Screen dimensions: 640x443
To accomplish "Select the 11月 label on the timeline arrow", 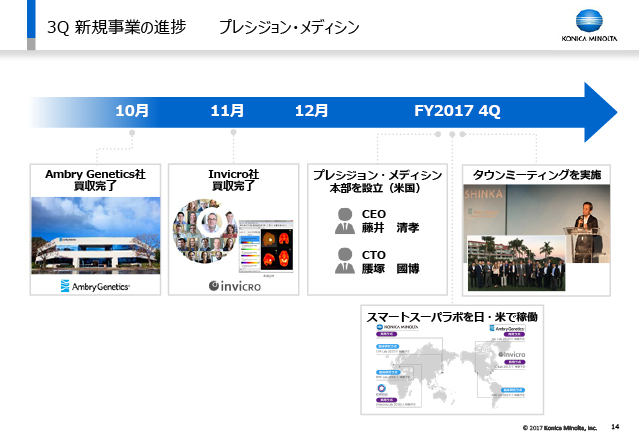I will 227,111.
